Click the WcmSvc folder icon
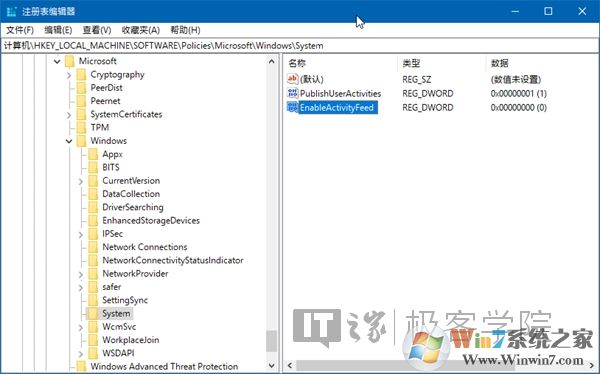 tap(93, 327)
